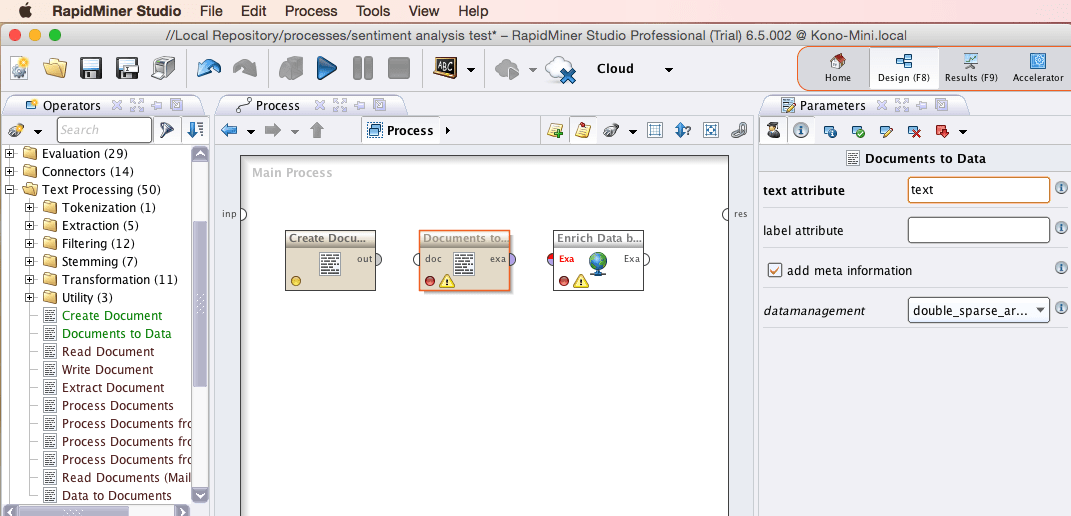Toggle the round blue info icon in Parameters toolbar
The height and width of the screenshot is (516, 1071).
tap(801, 131)
